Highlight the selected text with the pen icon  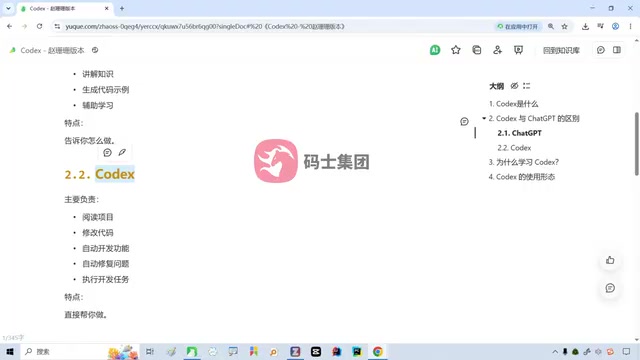(122, 153)
